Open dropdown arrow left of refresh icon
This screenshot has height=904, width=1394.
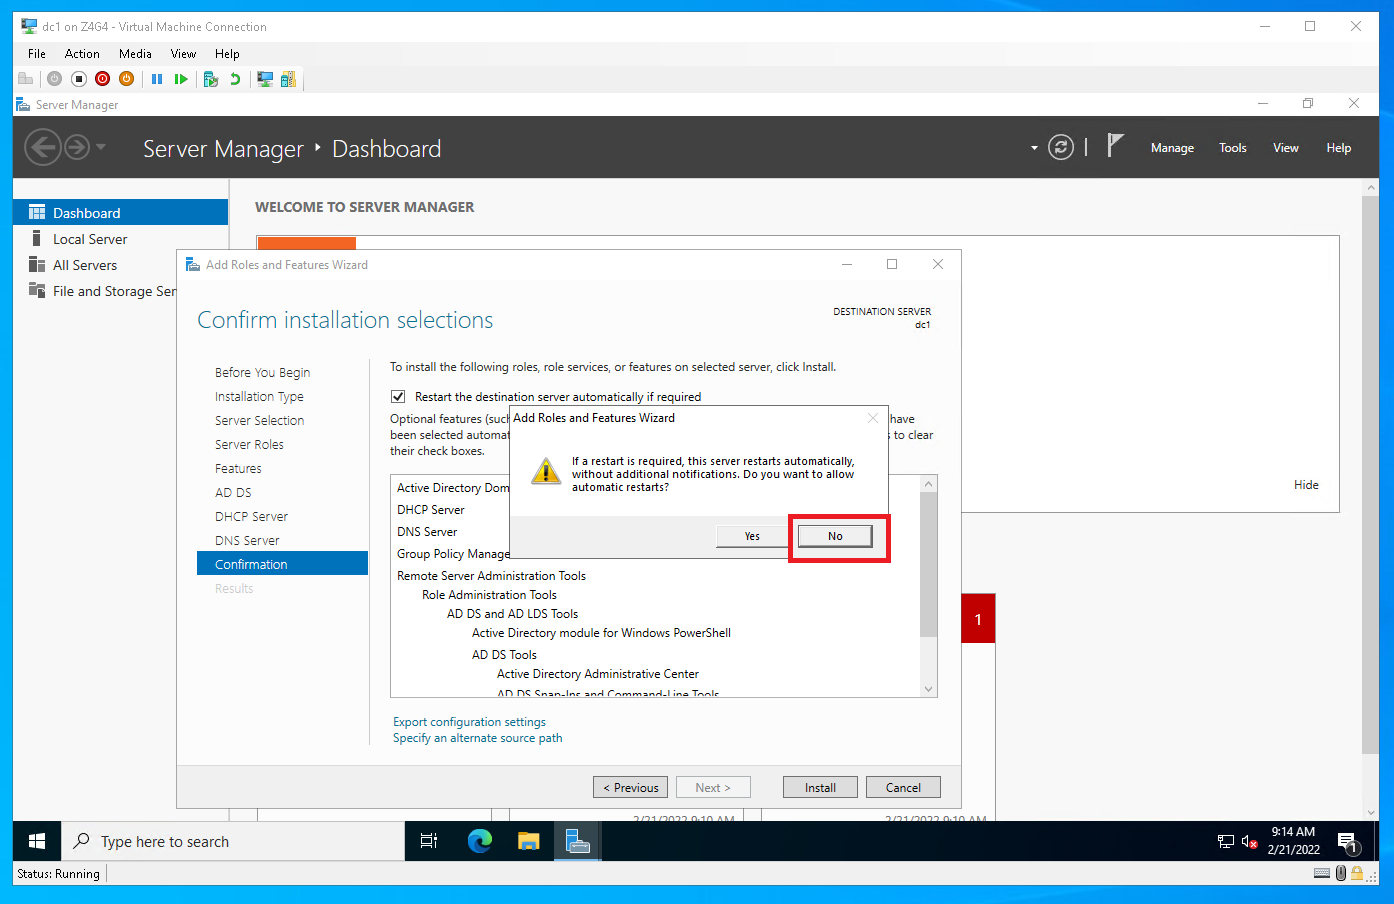(x=1034, y=148)
